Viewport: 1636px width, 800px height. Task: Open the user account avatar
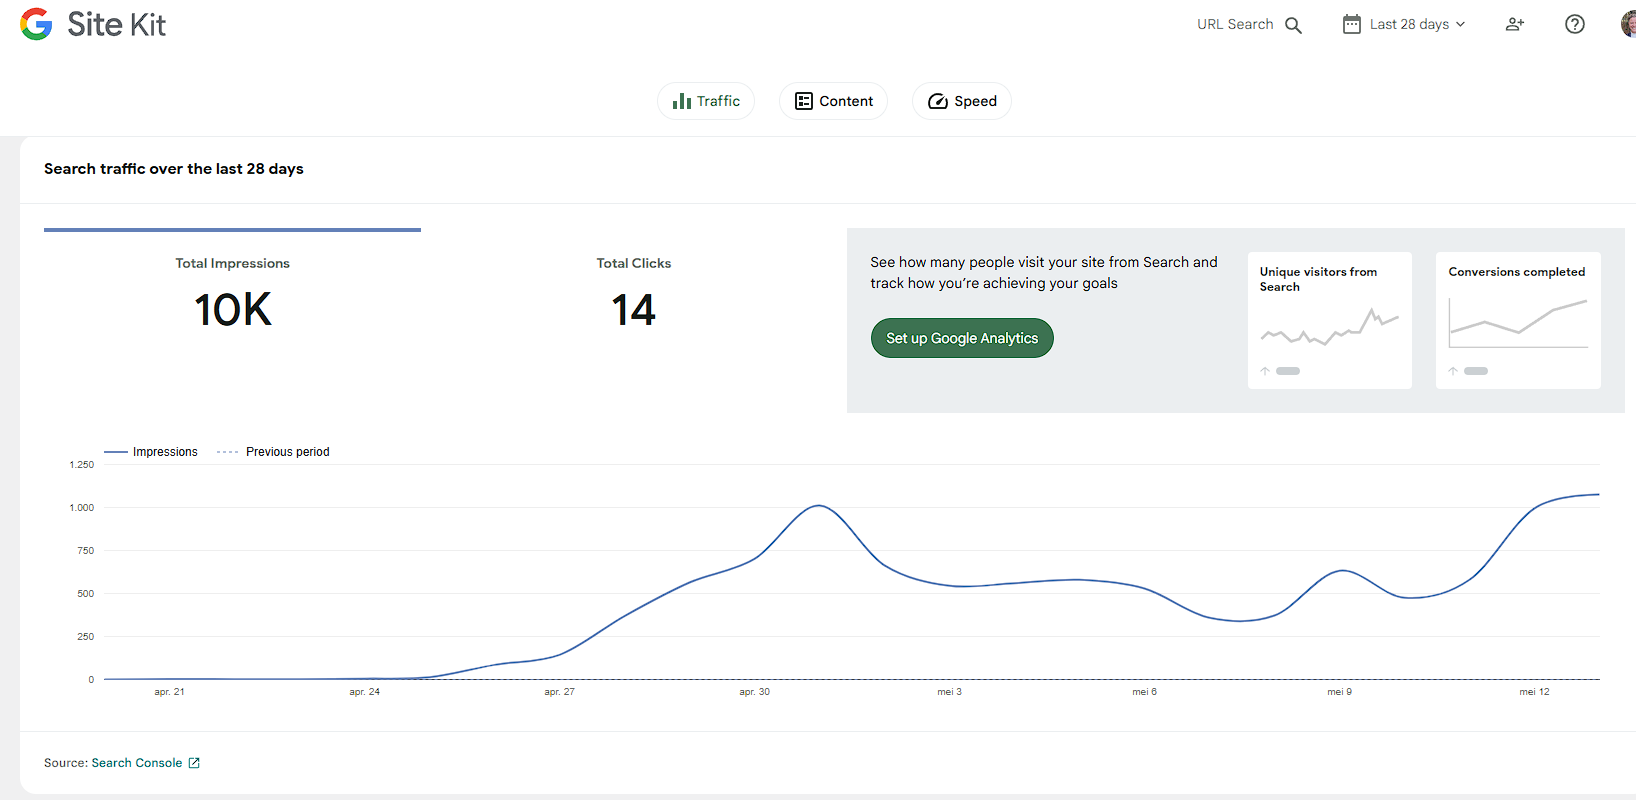point(1629,24)
